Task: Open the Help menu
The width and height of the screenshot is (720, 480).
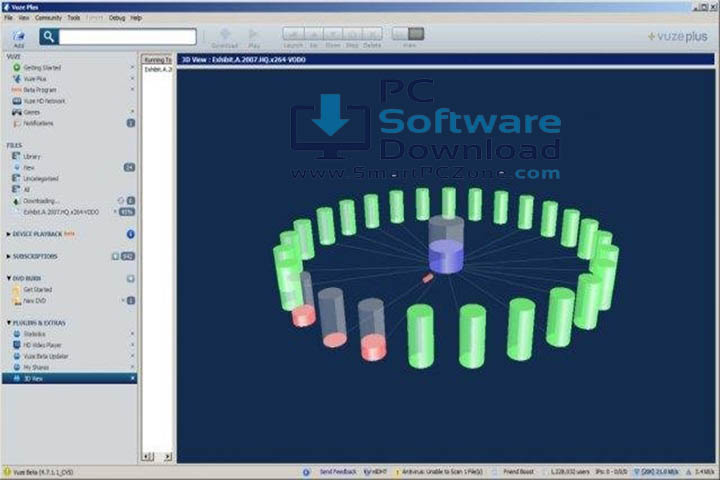Action: click(136, 18)
